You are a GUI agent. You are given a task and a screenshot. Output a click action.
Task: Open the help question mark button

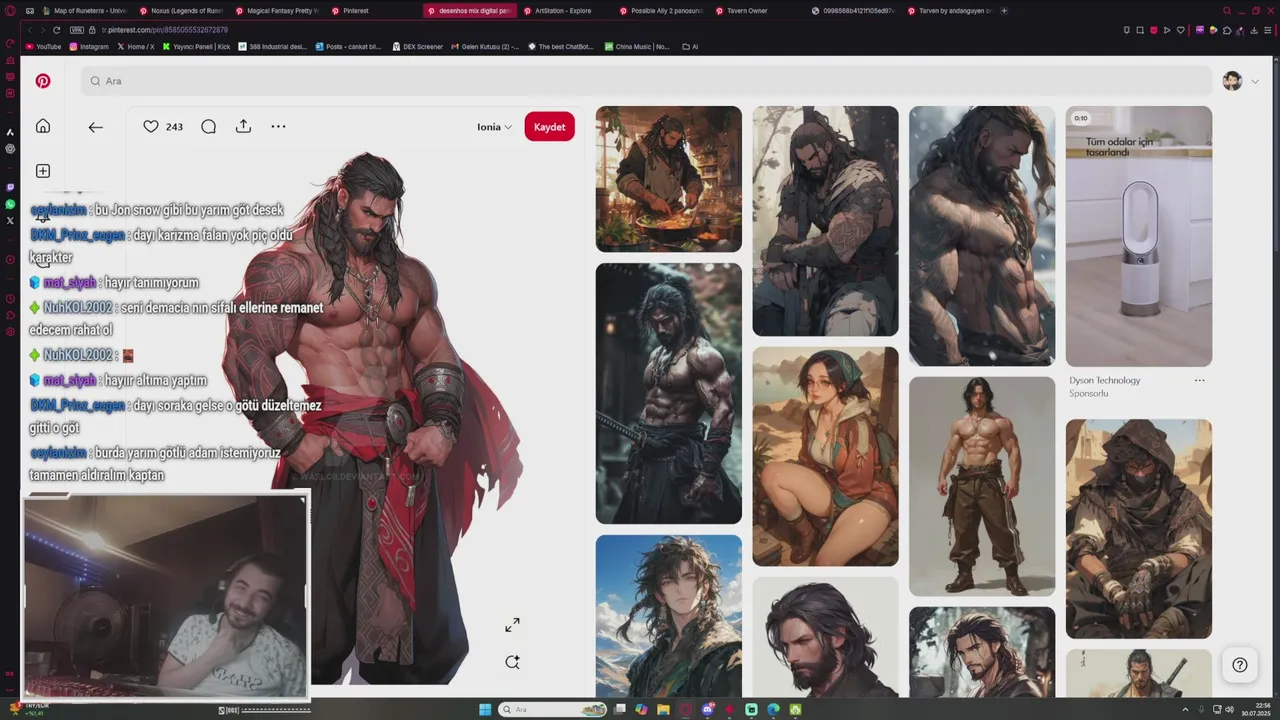(x=1240, y=665)
